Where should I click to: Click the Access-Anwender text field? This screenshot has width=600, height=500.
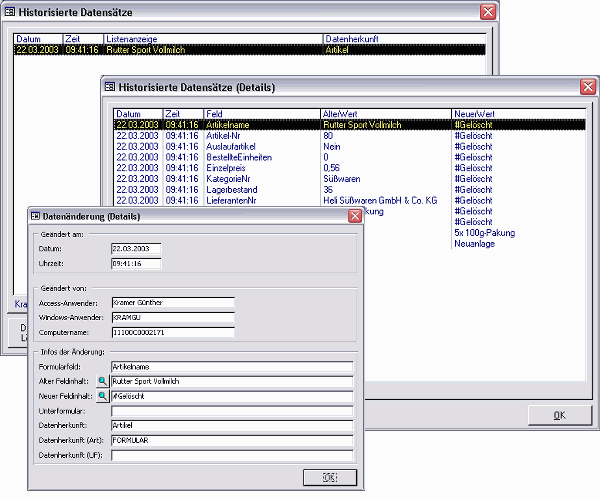tap(171, 303)
